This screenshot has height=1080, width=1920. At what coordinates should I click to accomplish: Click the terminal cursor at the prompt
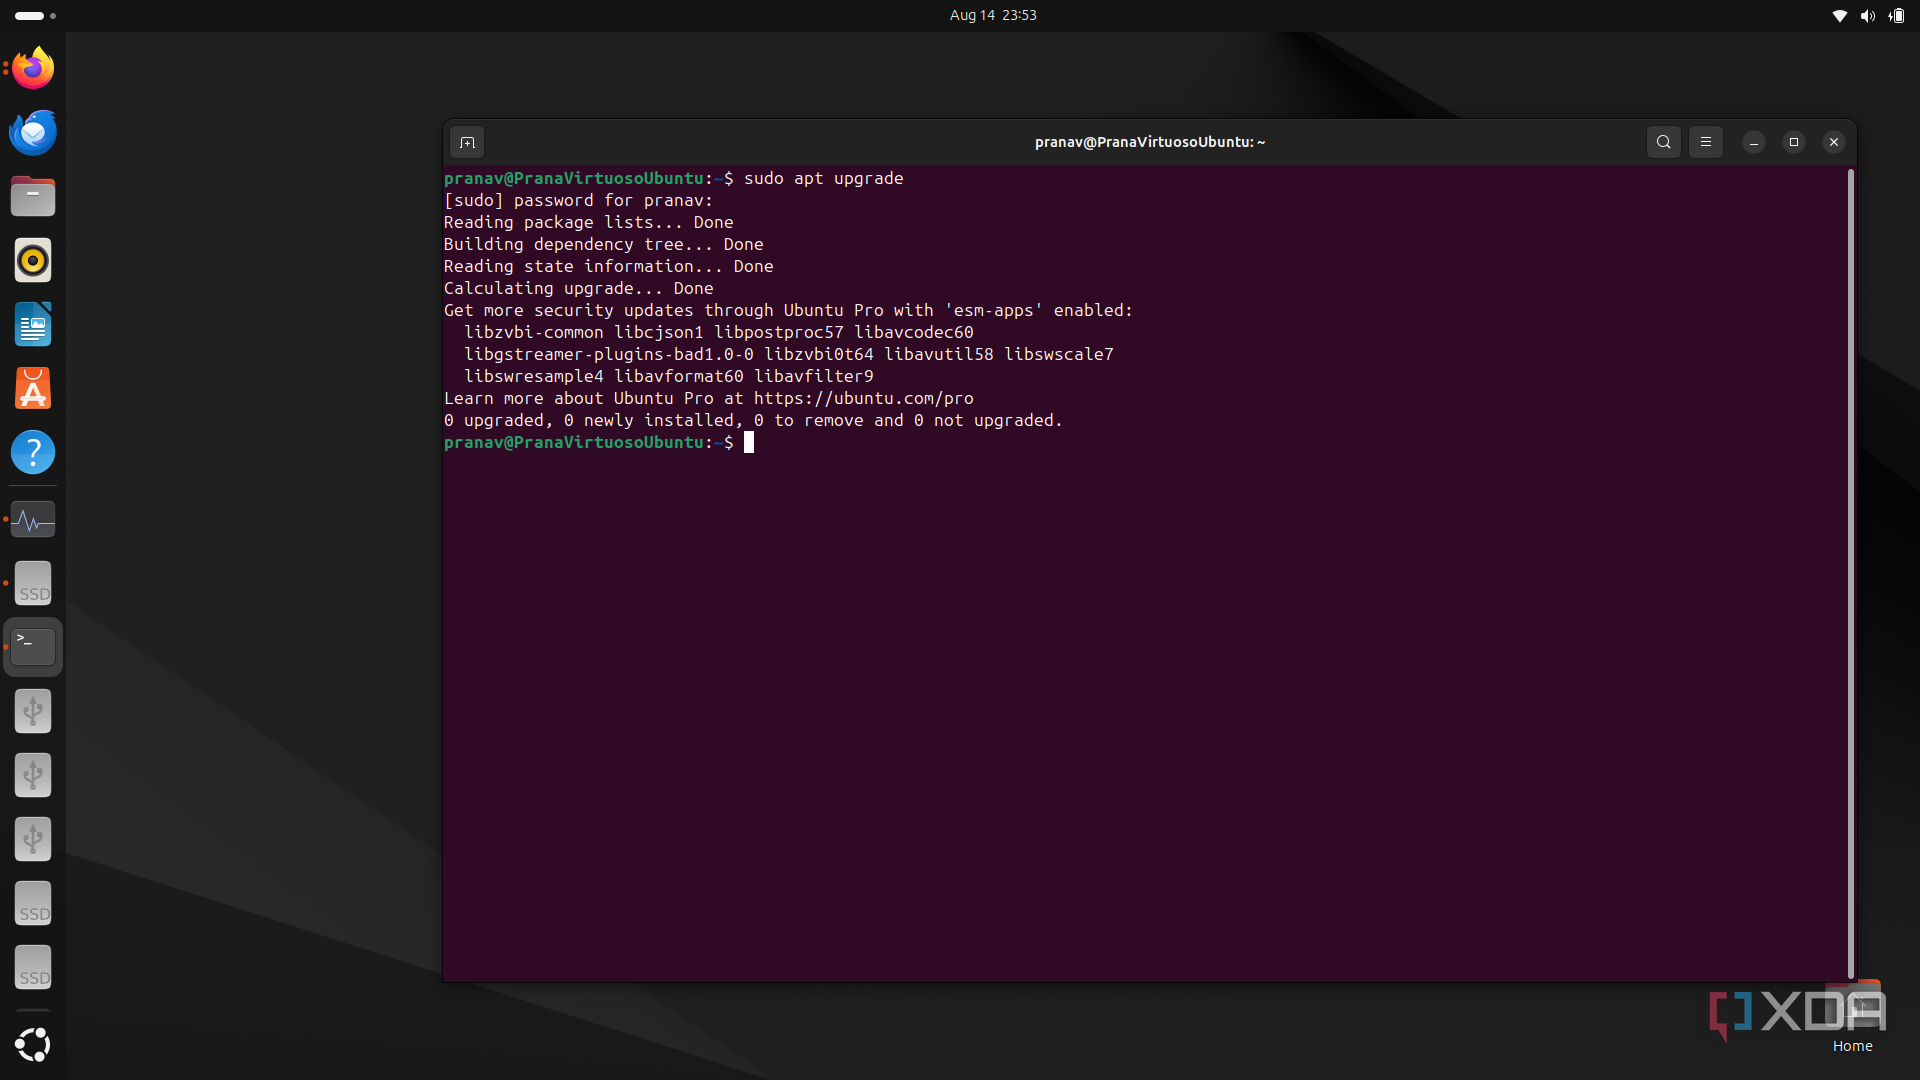click(749, 442)
